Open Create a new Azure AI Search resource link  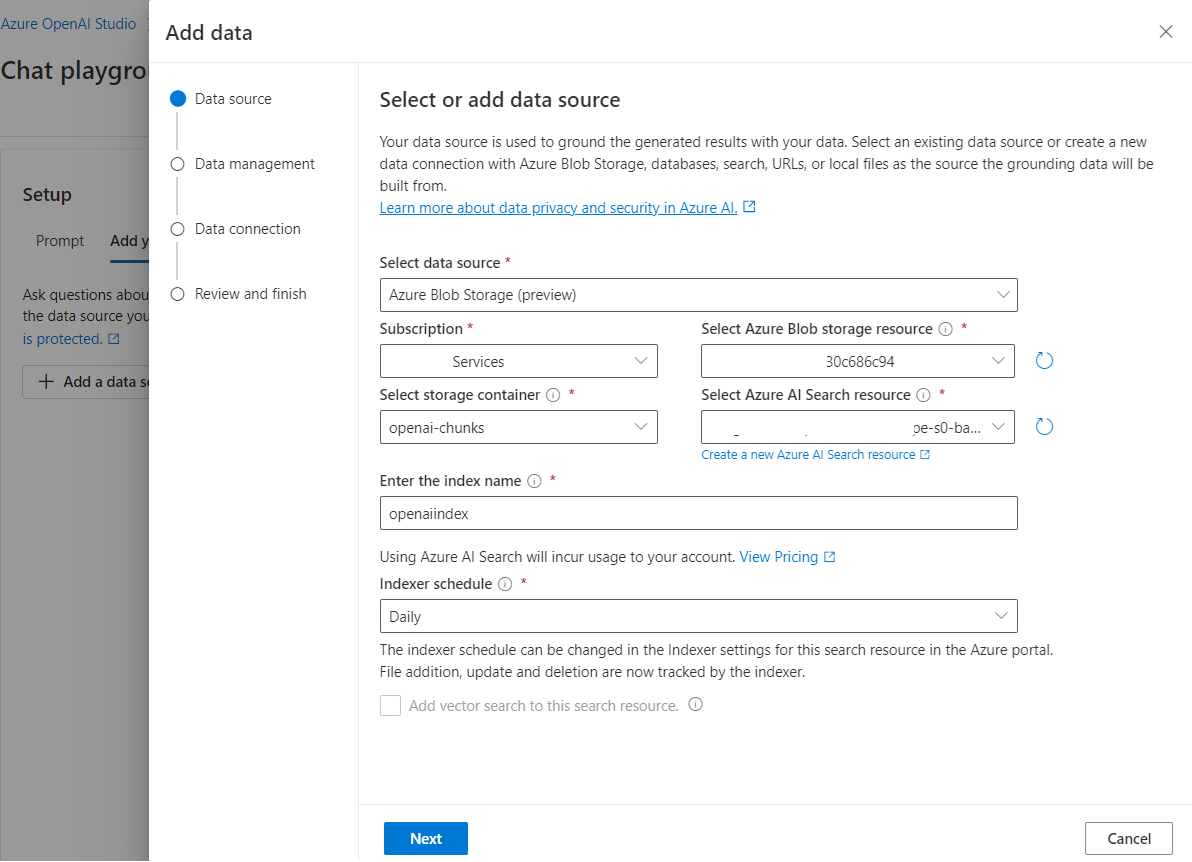(x=808, y=455)
